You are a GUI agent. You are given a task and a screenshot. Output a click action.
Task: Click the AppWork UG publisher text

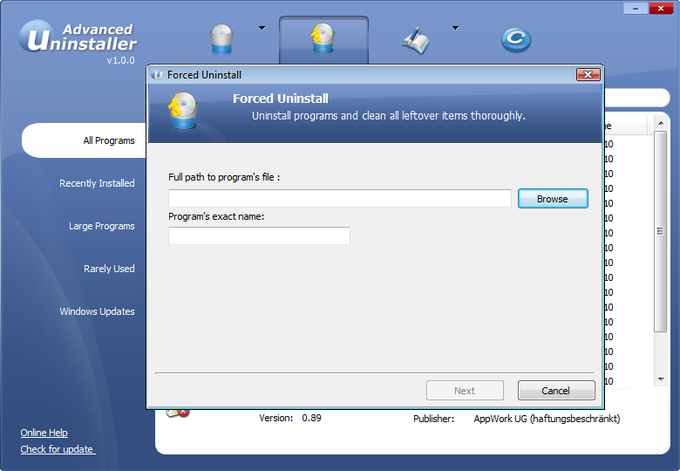(x=546, y=419)
